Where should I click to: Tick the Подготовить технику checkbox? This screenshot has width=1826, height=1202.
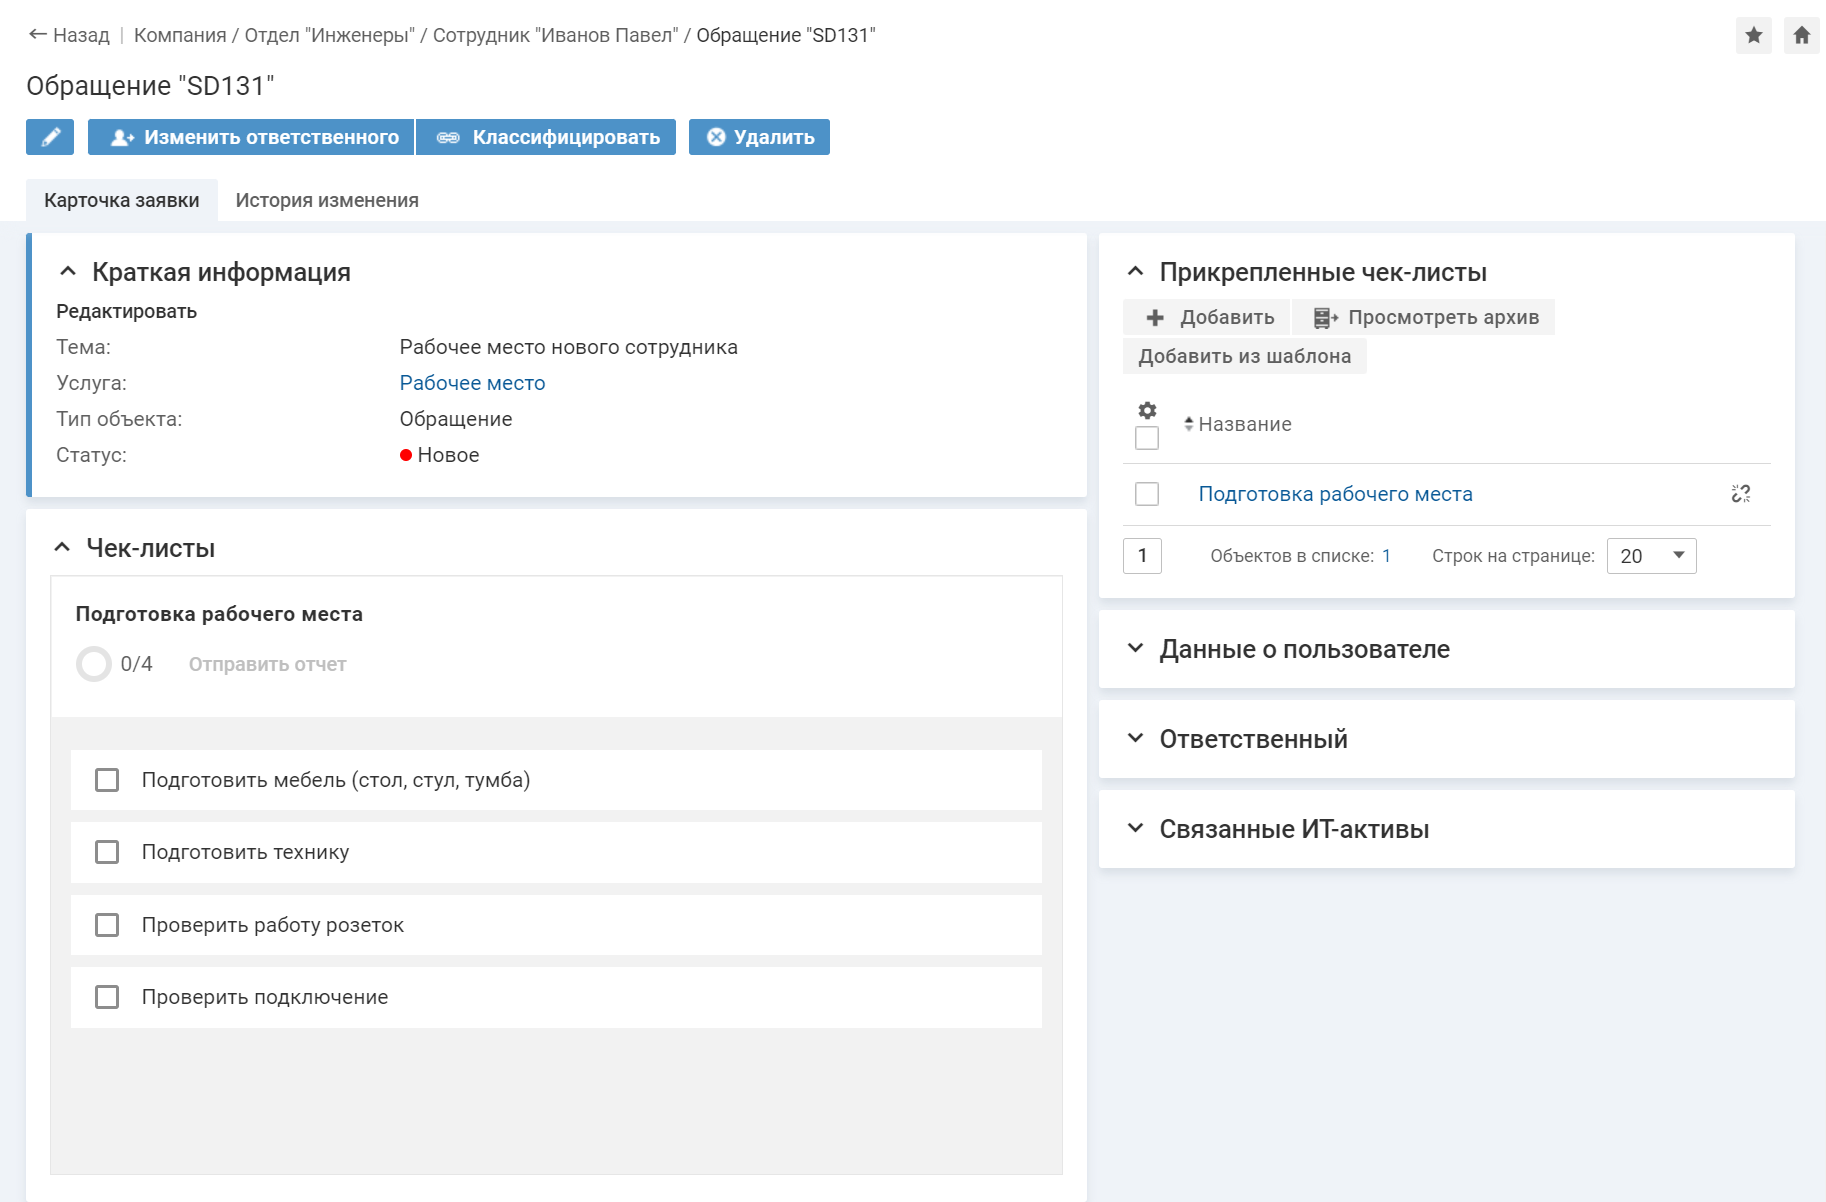(x=107, y=852)
